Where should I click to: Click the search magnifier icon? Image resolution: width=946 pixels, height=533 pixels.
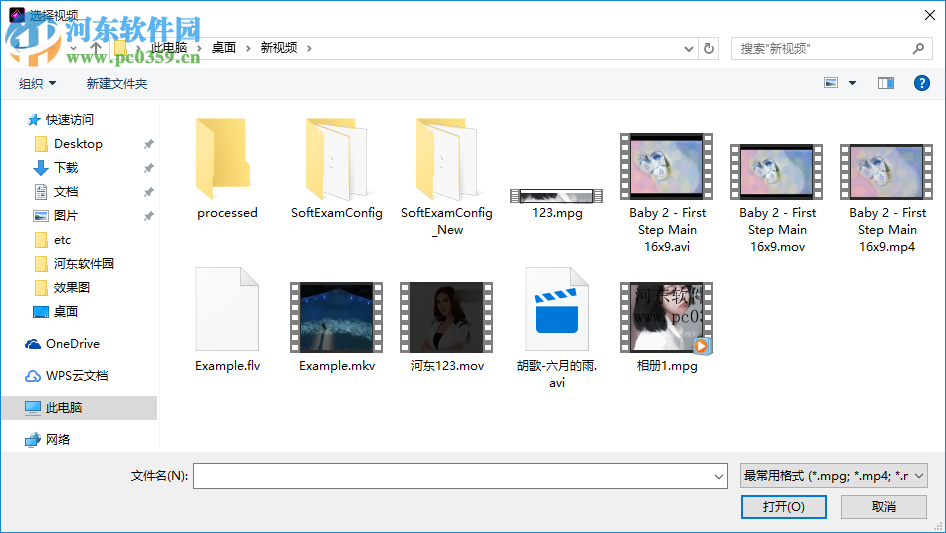click(x=918, y=48)
